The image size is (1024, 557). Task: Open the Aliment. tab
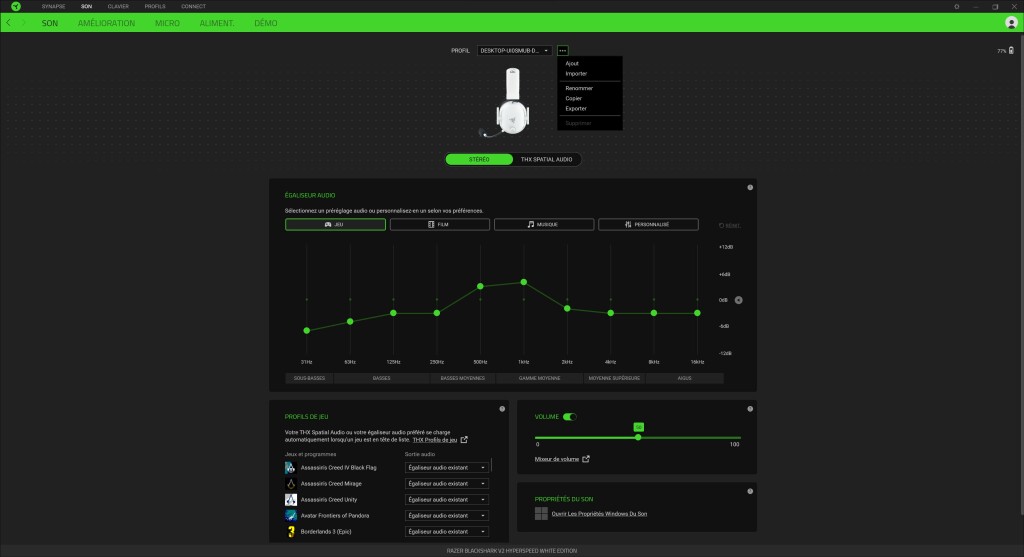[217, 23]
